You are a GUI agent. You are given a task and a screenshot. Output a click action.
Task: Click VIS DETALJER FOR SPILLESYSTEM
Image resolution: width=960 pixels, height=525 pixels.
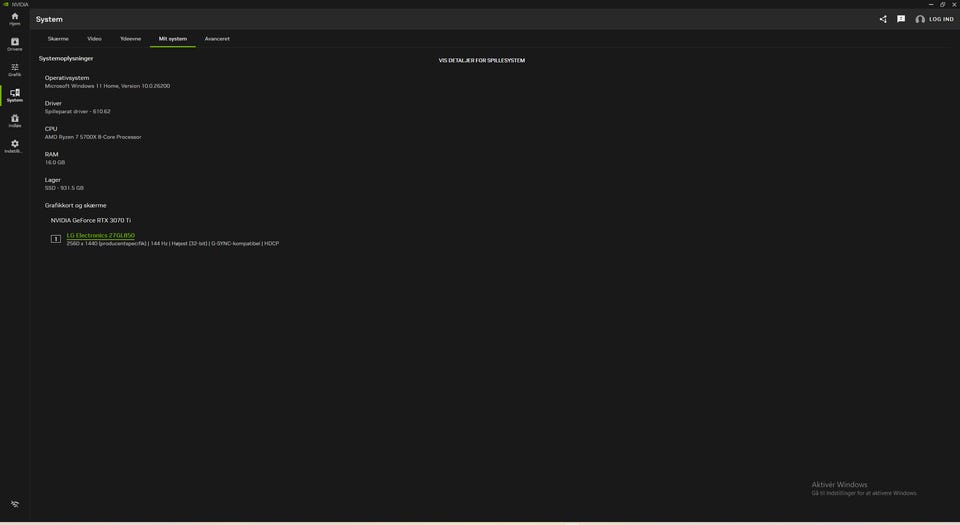[482, 61]
